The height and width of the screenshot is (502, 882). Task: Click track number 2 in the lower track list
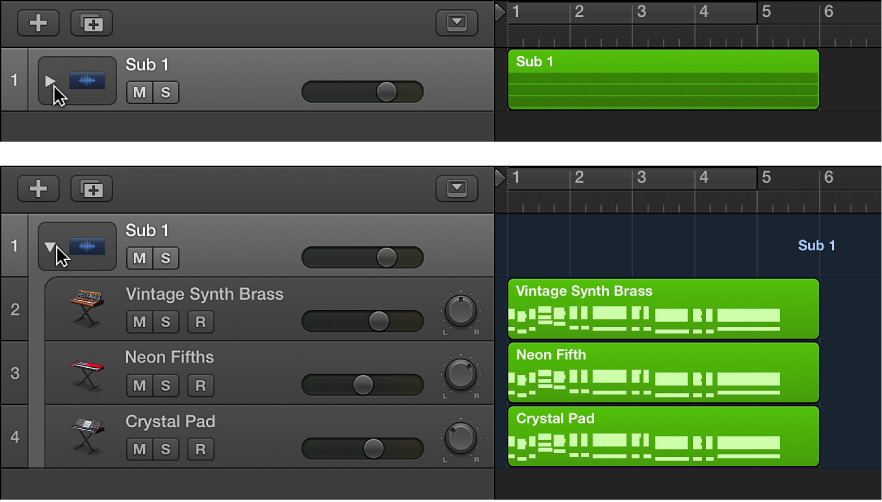(15, 309)
